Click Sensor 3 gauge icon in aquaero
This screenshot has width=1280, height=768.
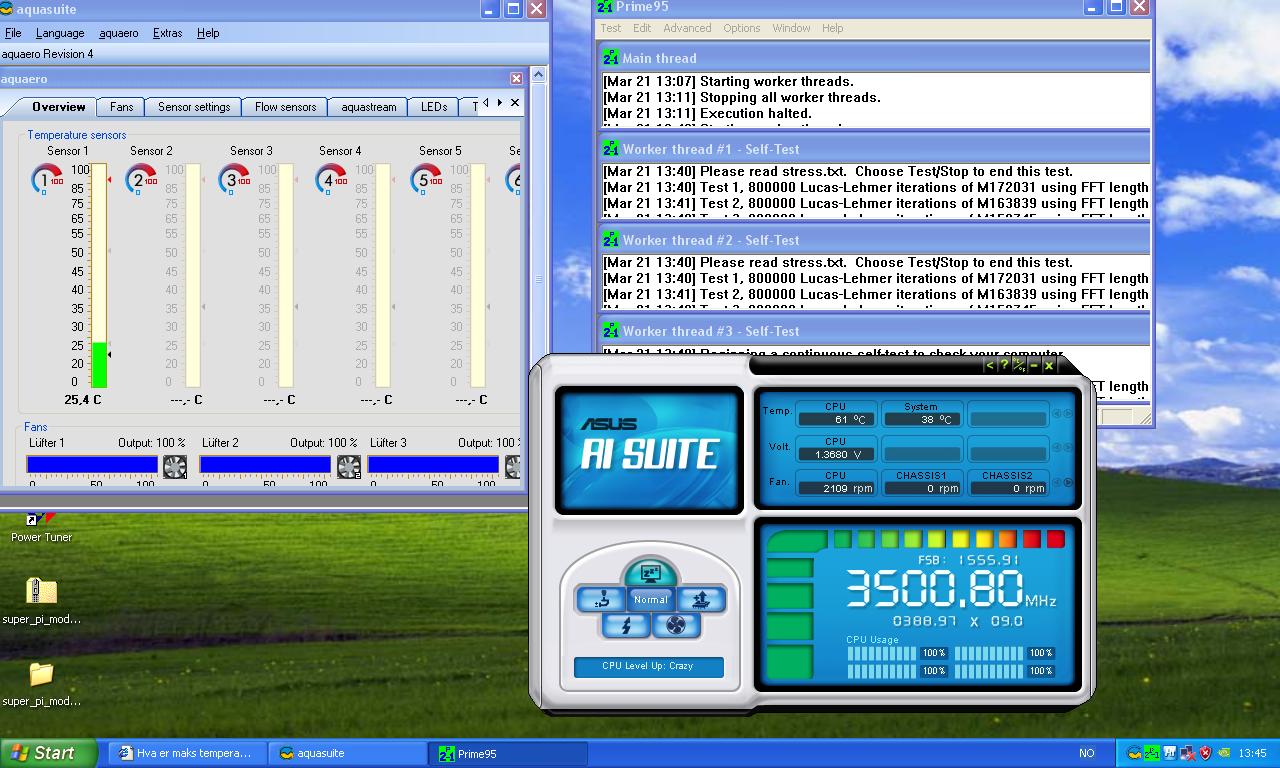(x=233, y=179)
